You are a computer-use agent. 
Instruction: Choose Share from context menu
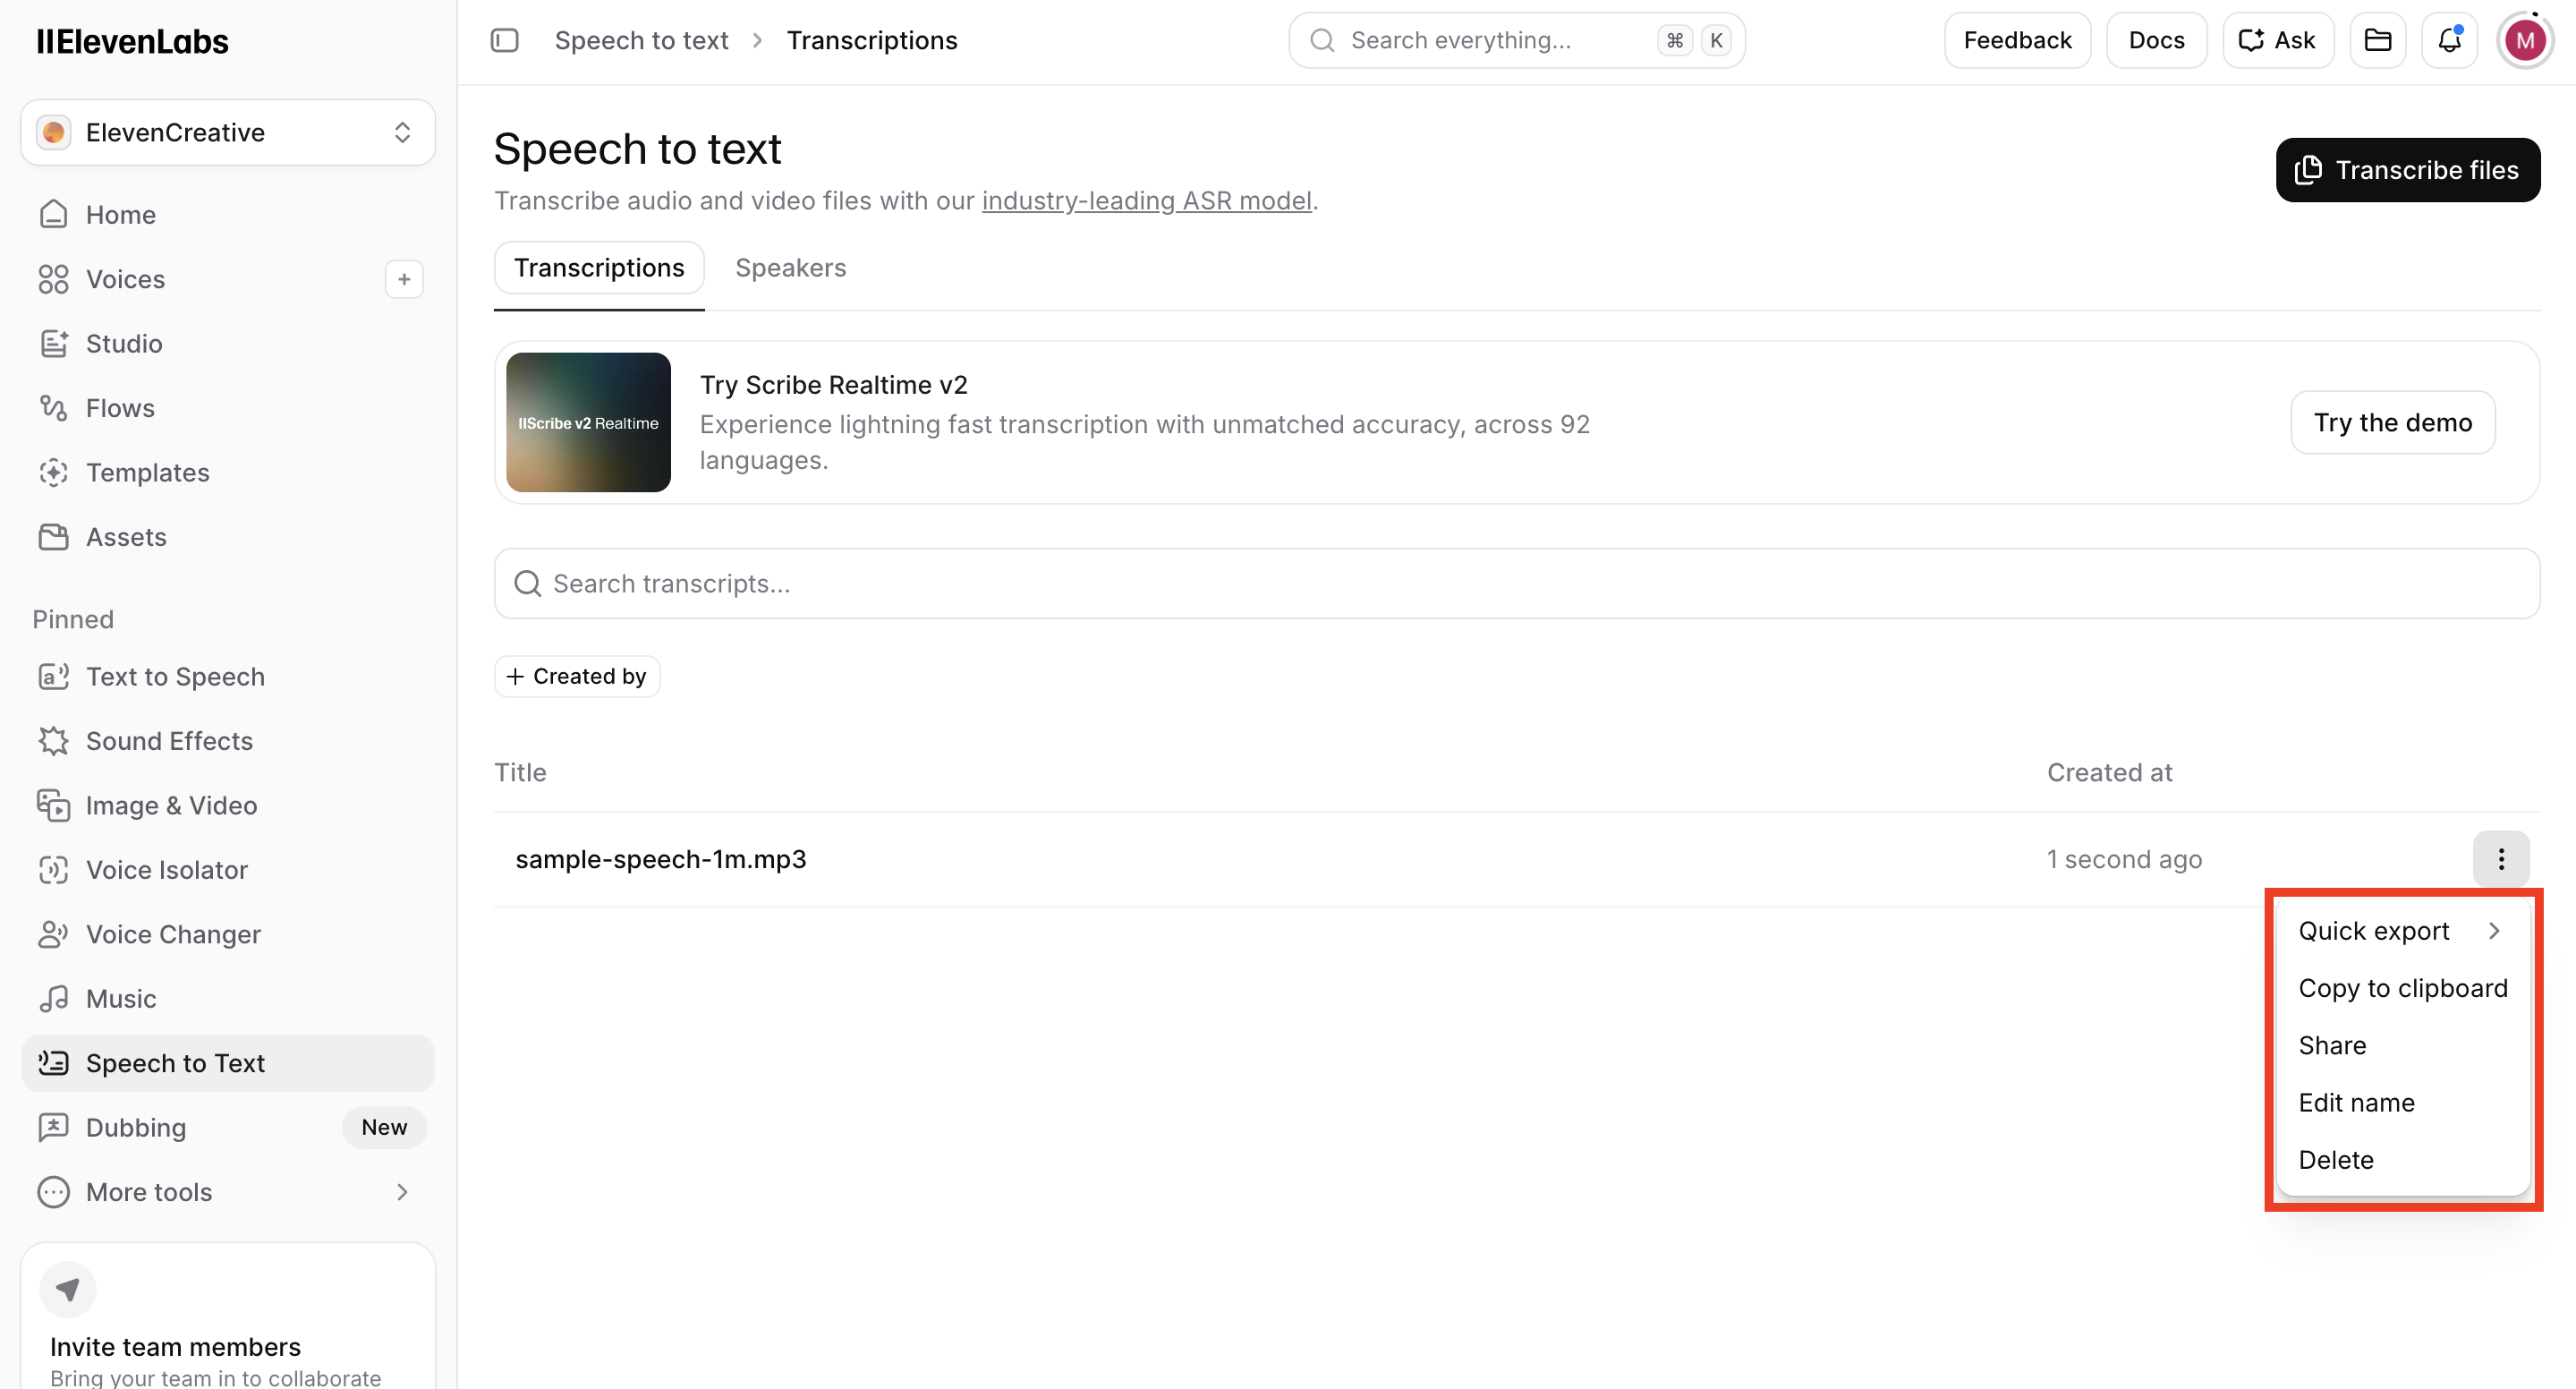(2402, 1045)
